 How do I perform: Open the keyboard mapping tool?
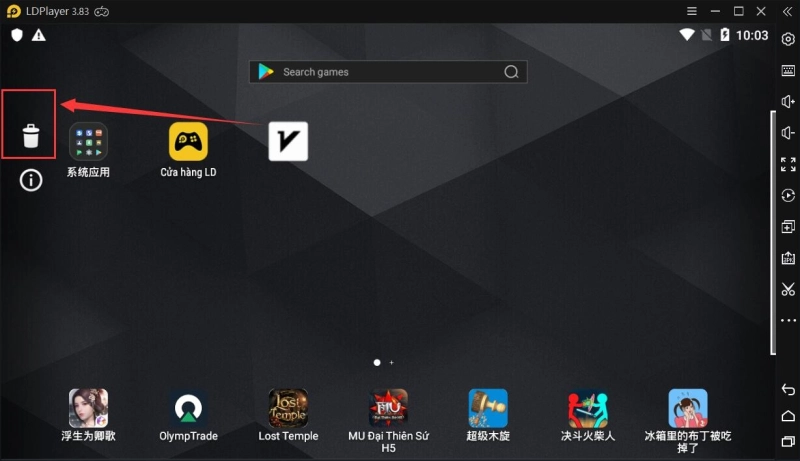pyautogui.click(x=788, y=71)
